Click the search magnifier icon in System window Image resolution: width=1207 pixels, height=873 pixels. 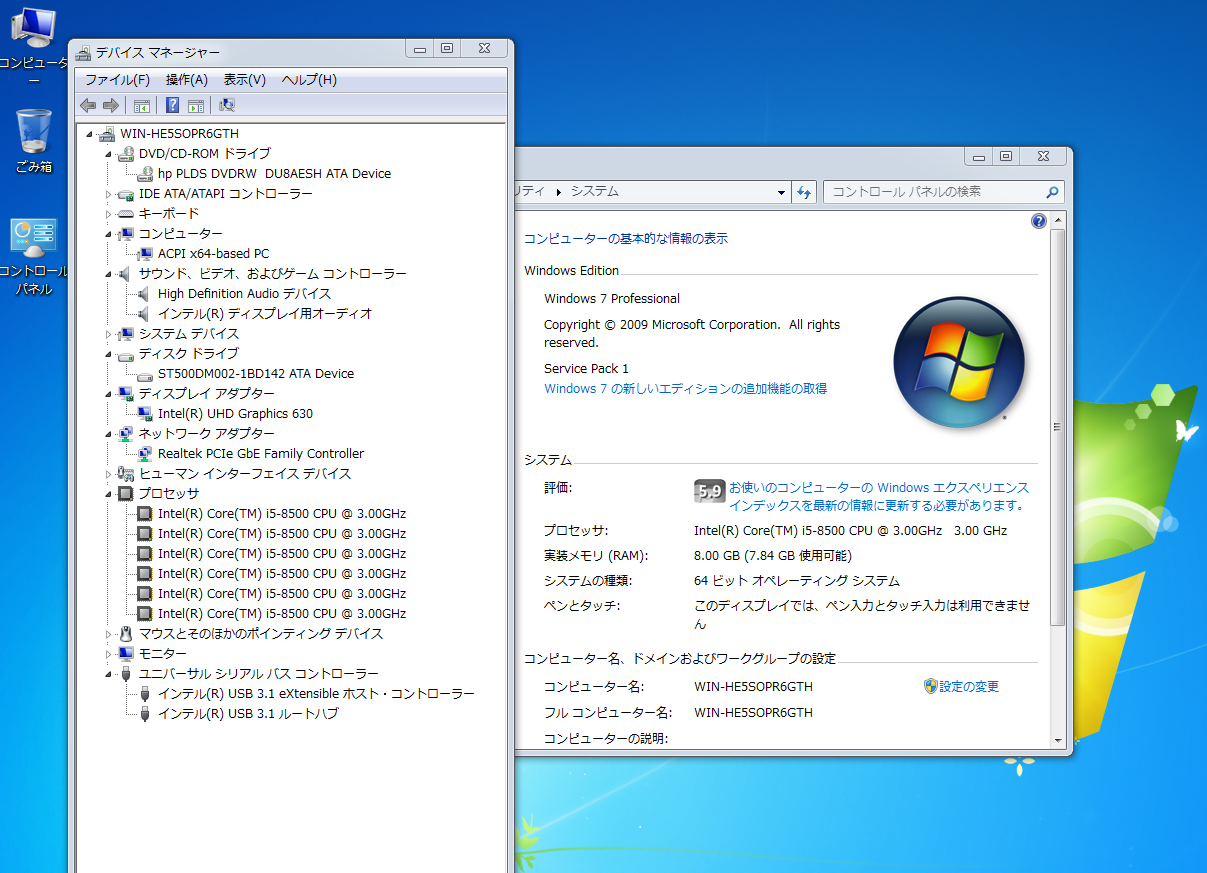click(x=1052, y=192)
